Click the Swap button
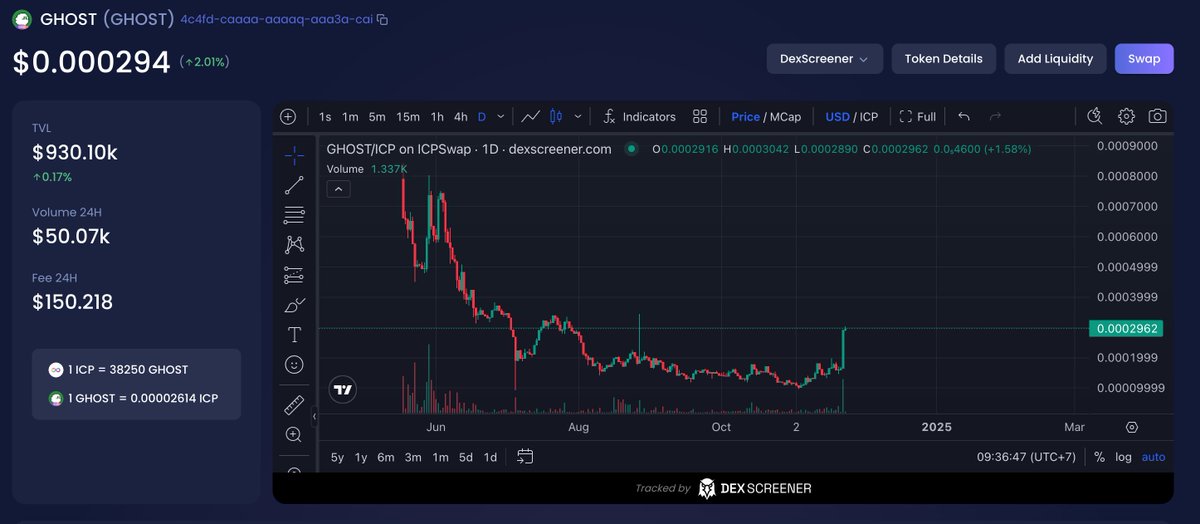 (1144, 59)
